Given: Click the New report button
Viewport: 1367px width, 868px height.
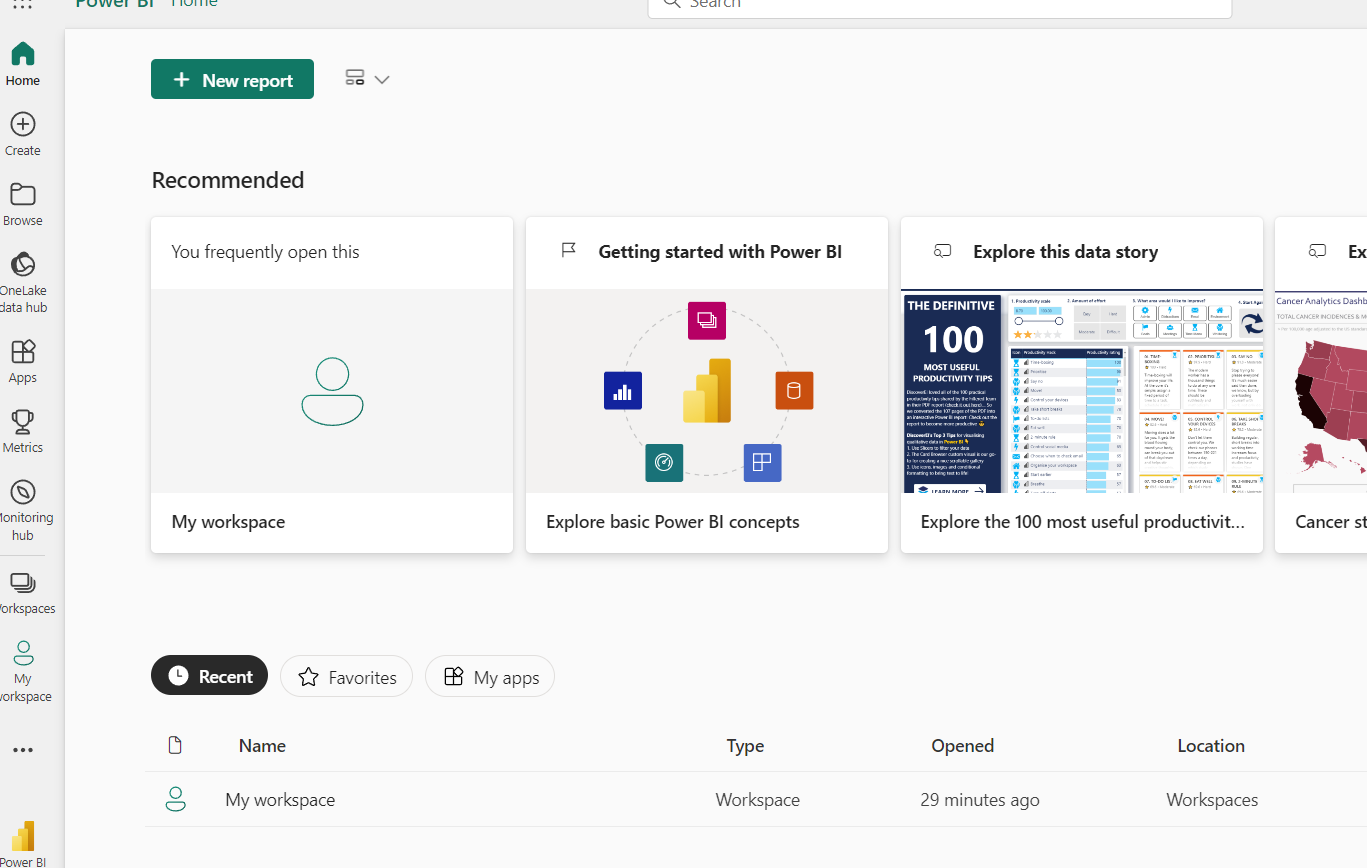Looking at the screenshot, I should click(x=232, y=79).
